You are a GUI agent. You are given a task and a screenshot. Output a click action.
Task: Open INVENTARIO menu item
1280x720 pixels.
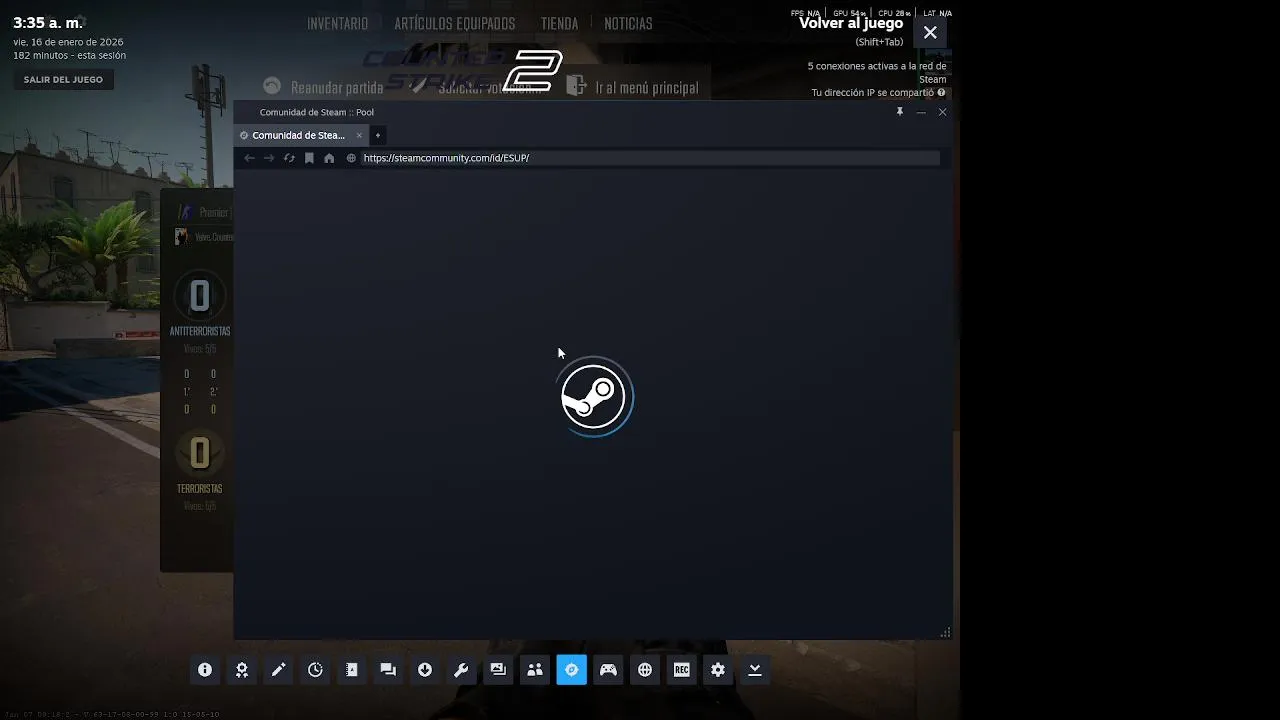pyautogui.click(x=337, y=23)
